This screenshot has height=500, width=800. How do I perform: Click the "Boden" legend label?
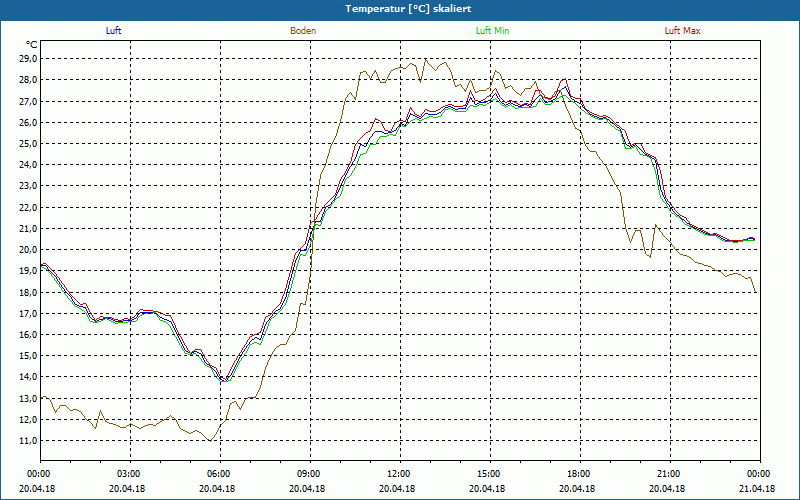[x=303, y=31]
